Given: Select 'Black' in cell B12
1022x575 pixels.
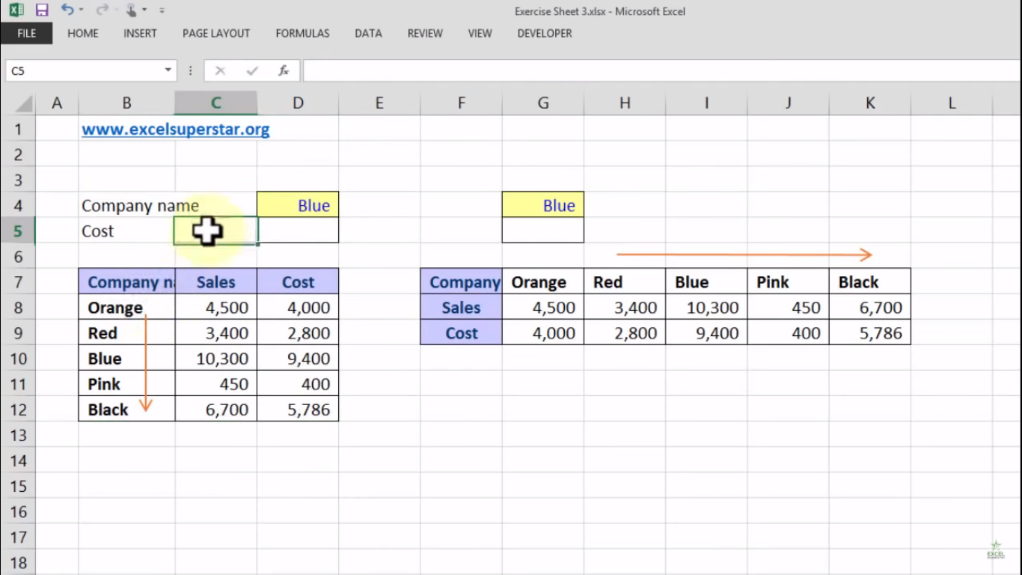Looking at the screenshot, I should click(x=126, y=409).
